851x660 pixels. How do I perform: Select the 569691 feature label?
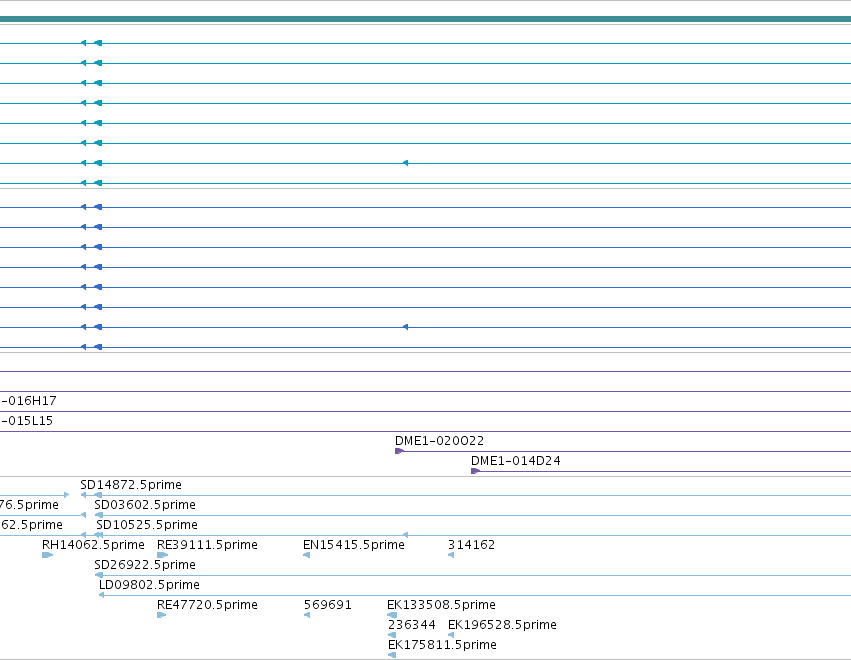[x=328, y=605]
